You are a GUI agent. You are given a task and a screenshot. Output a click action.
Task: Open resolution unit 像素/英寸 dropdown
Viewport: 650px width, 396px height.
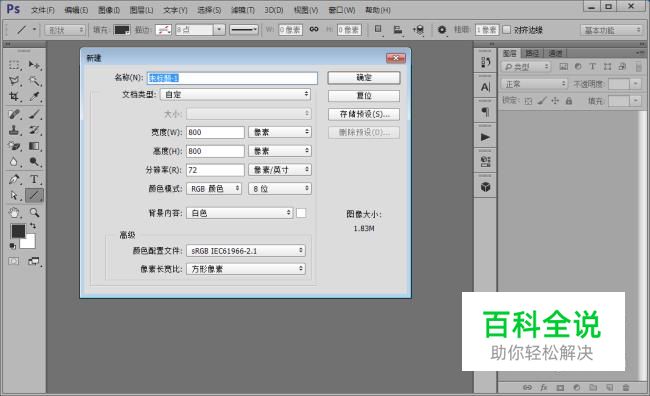[280, 170]
